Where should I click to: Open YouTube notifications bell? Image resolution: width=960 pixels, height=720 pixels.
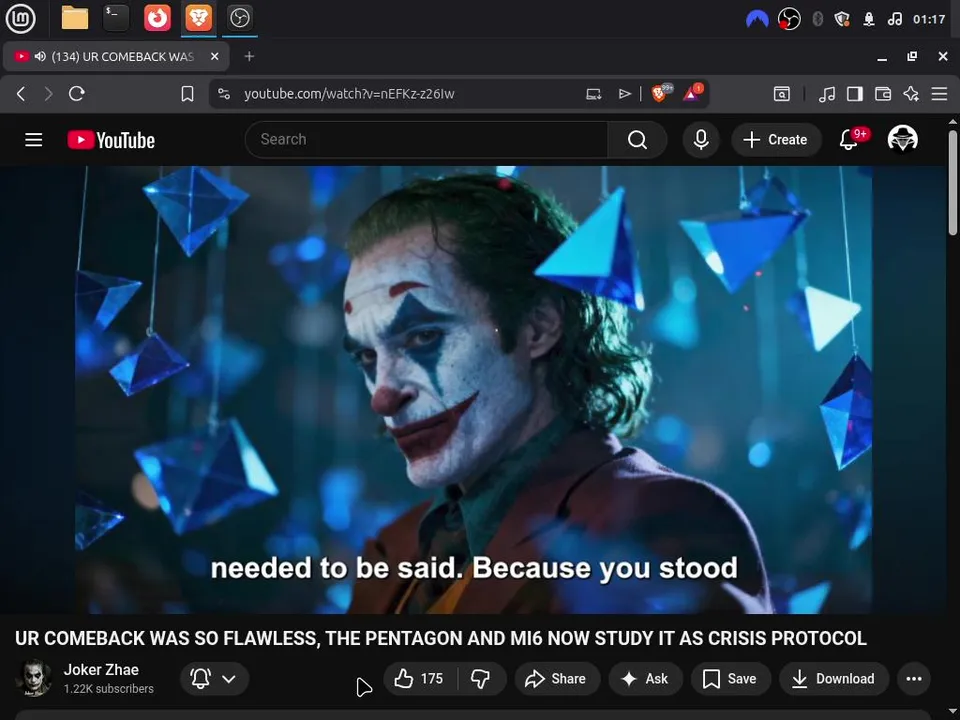(x=849, y=140)
